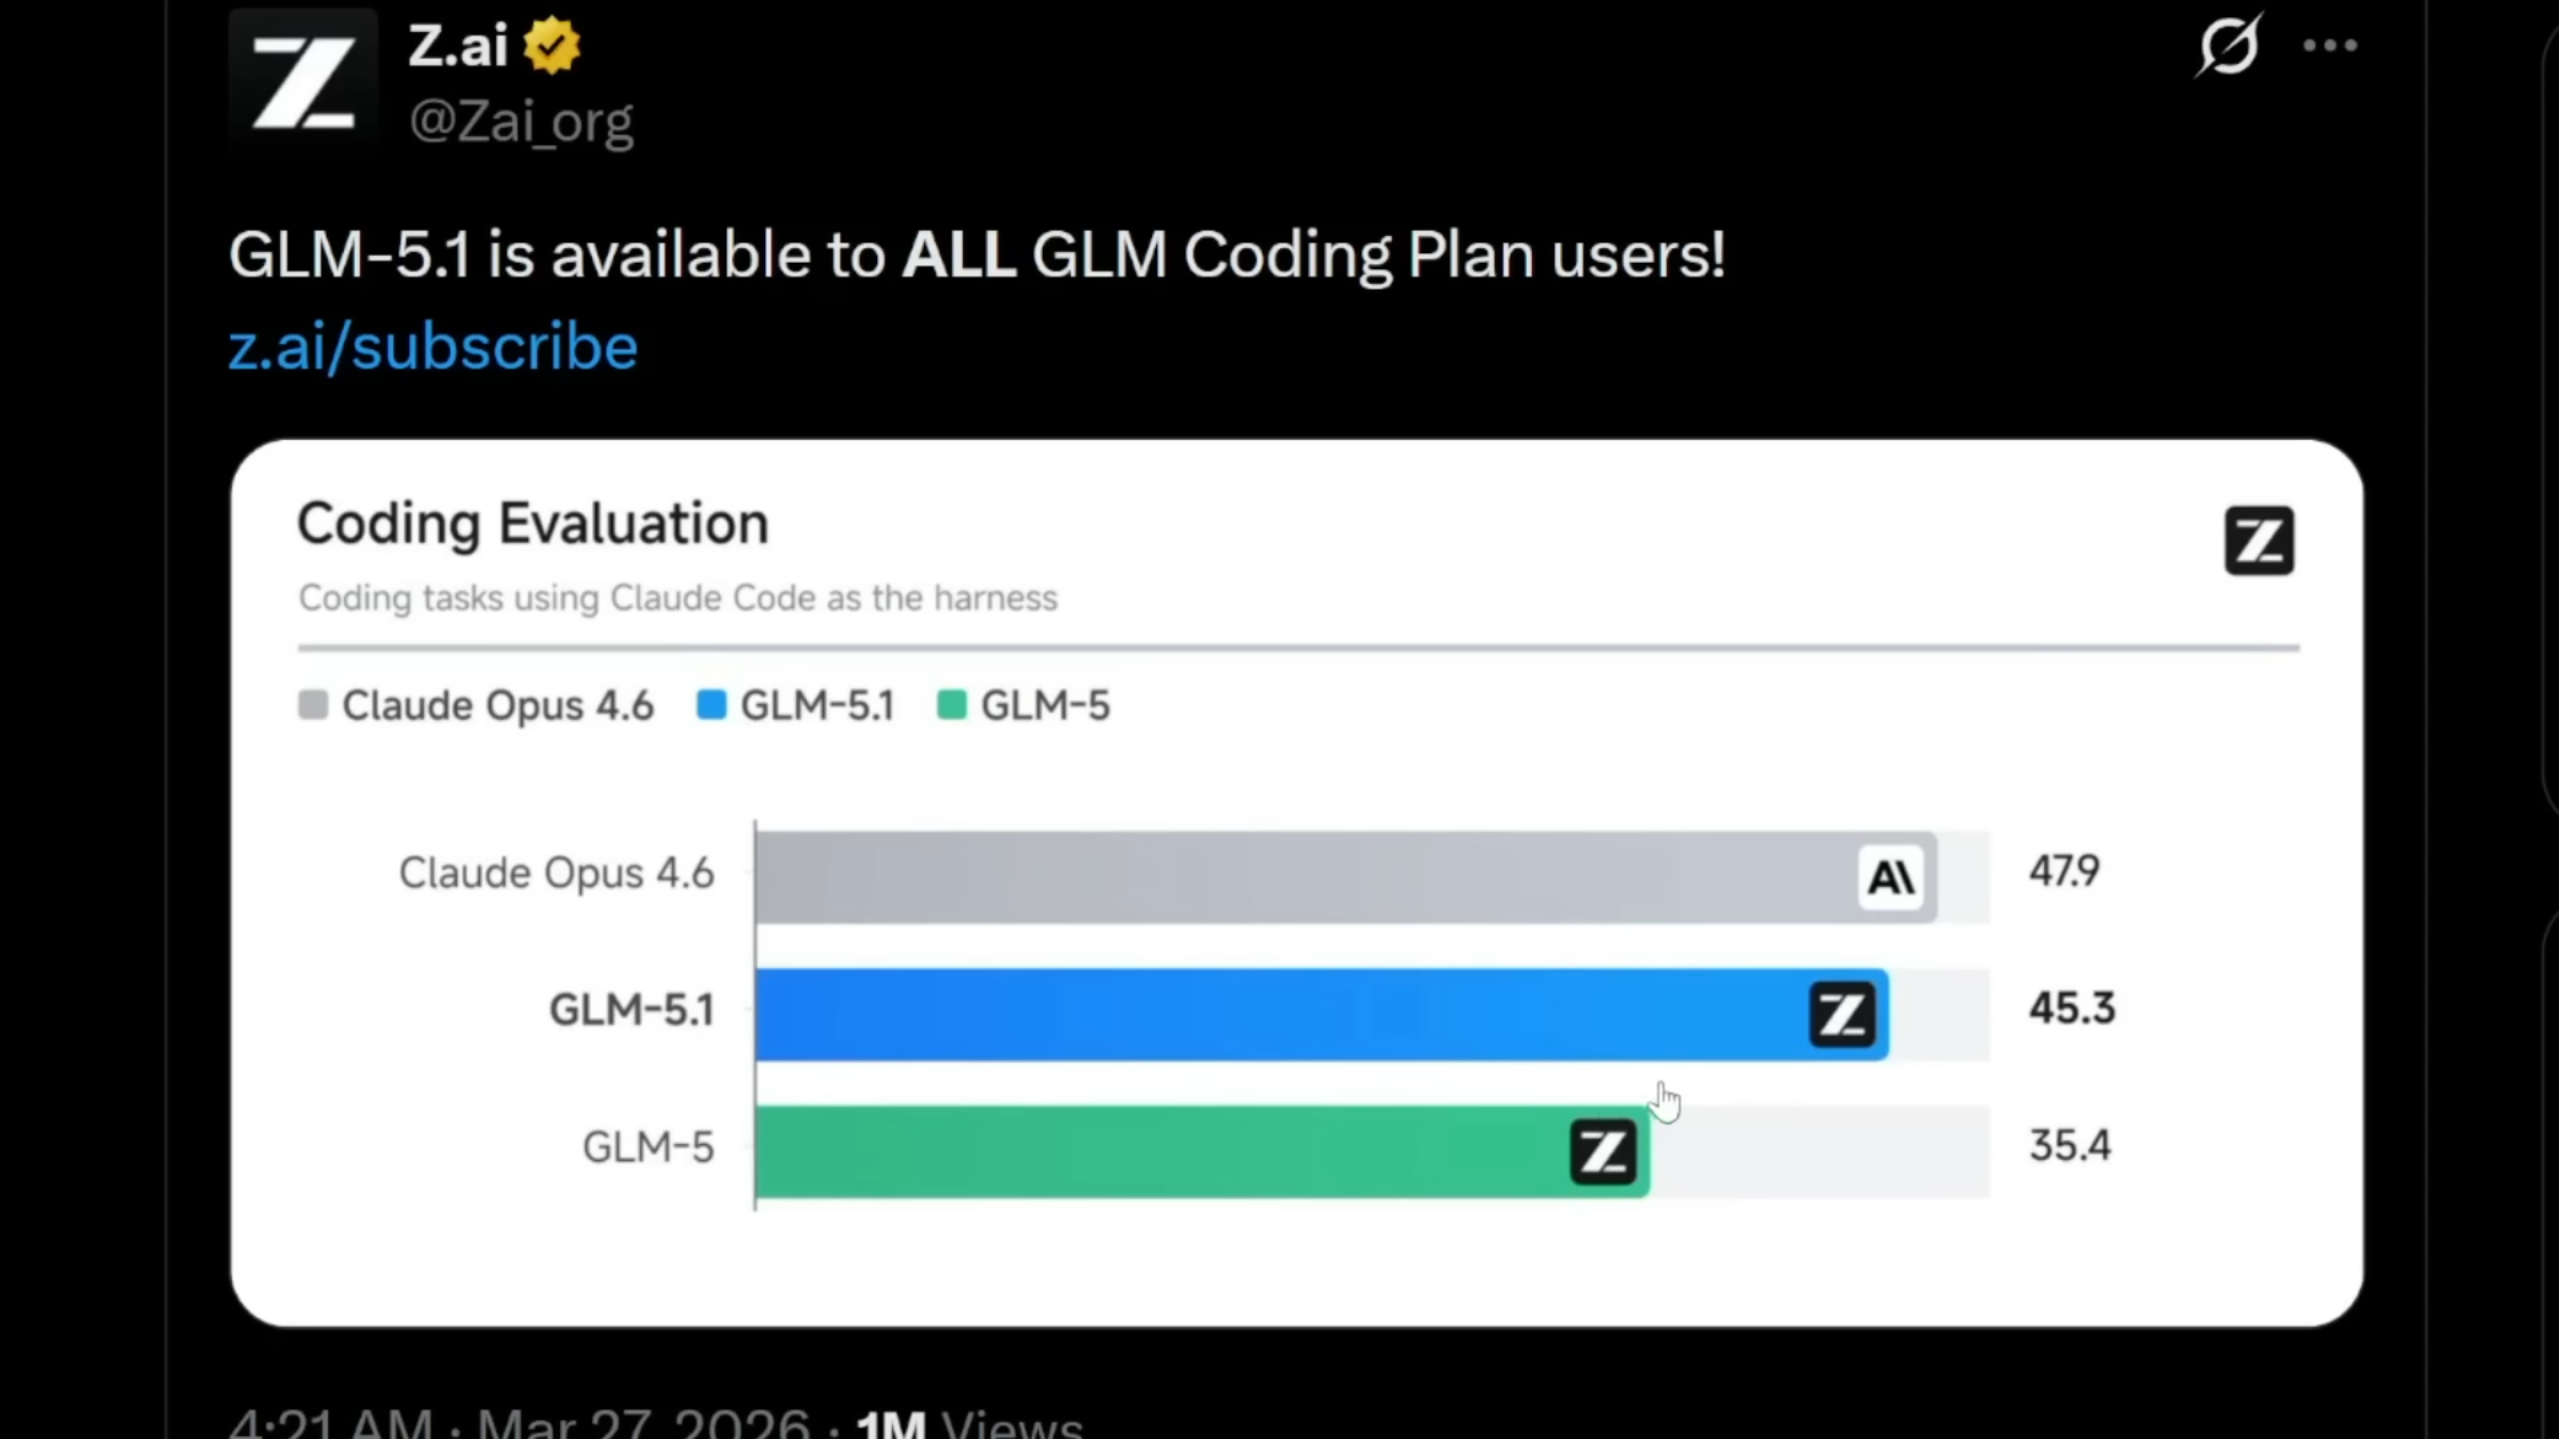Click the green GLM-5 legend swatch
The image size is (2559, 1439).
pyautogui.click(x=952, y=705)
